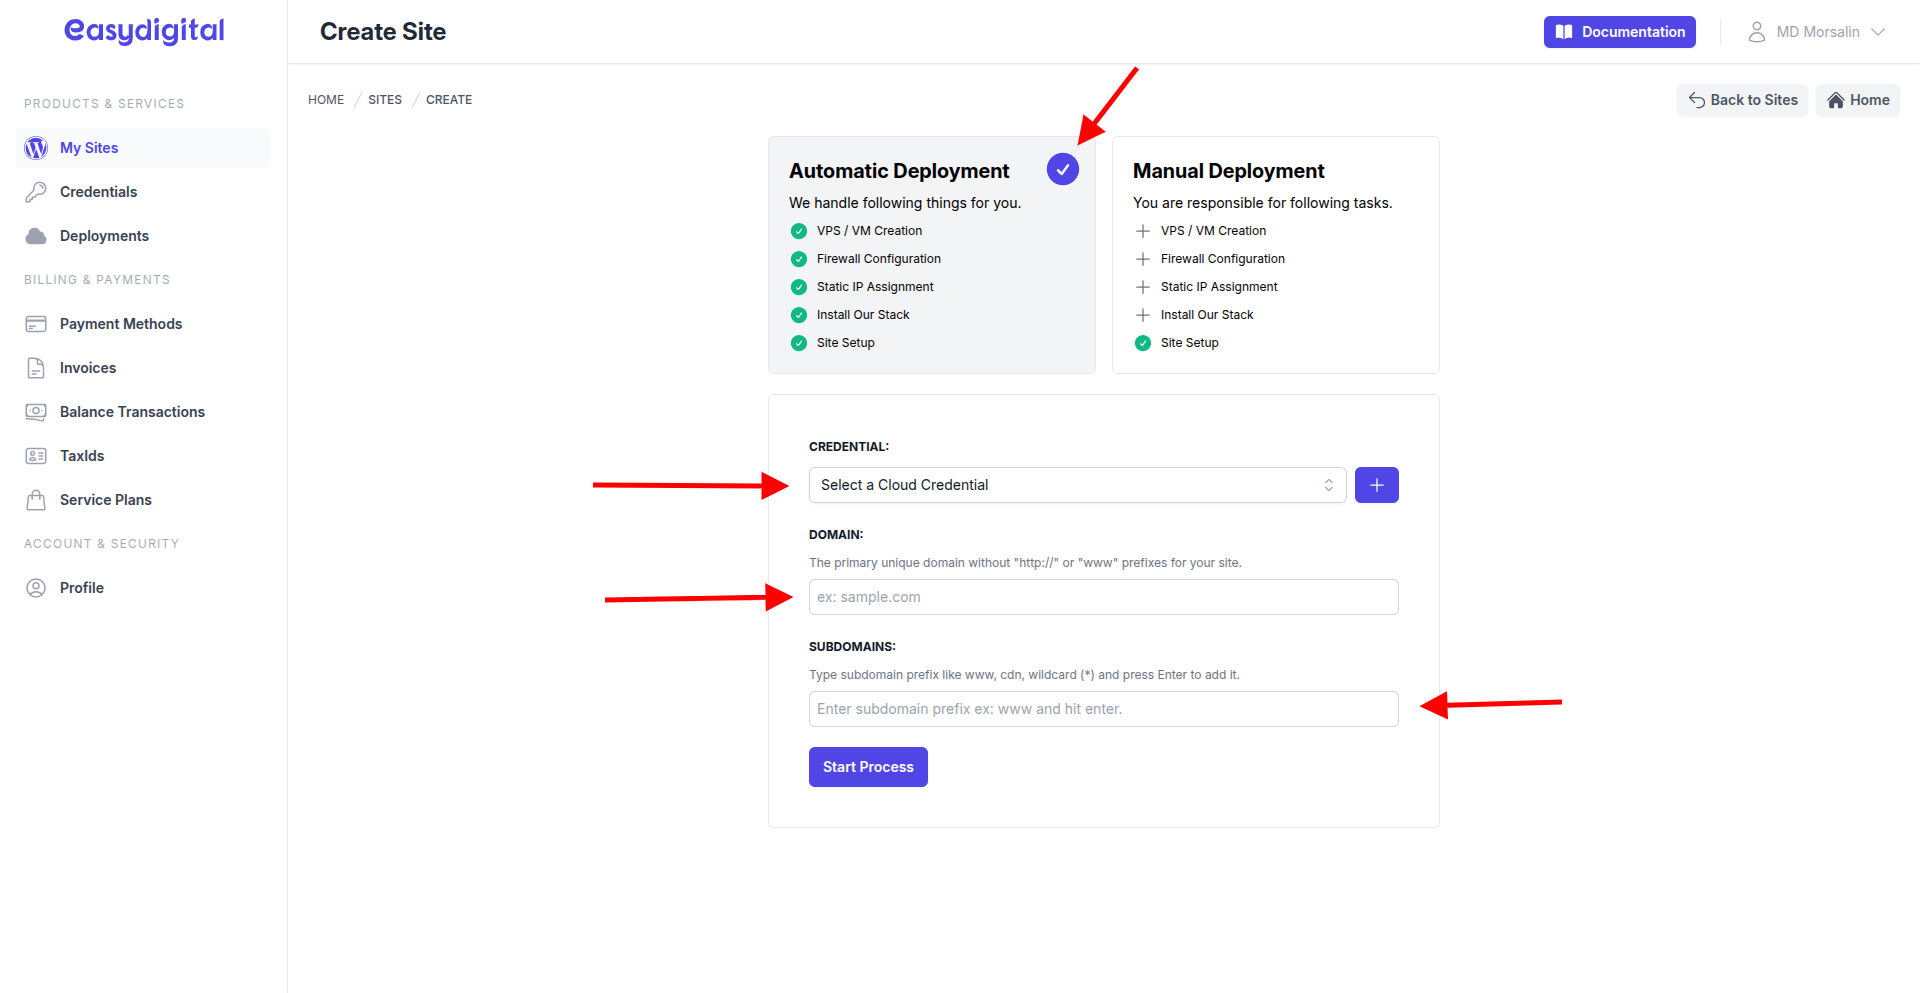Click the Balance Transactions icon

pyautogui.click(x=36, y=411)
